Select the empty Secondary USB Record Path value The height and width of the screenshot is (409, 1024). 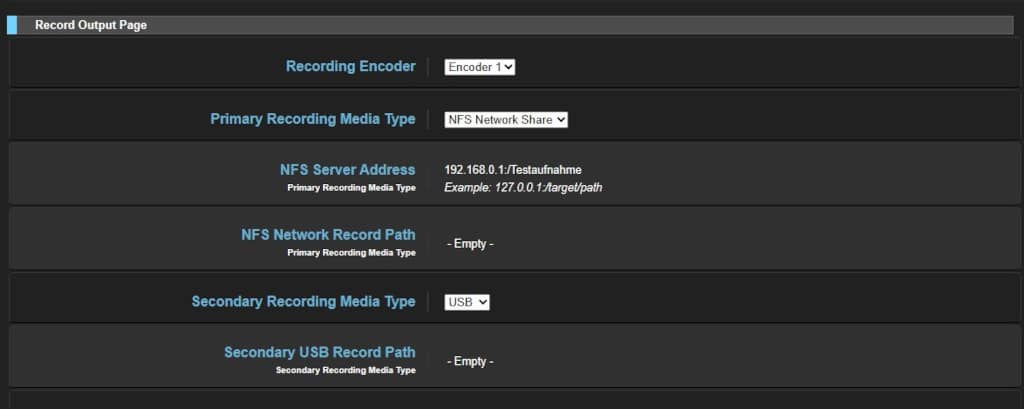[470, 361]
